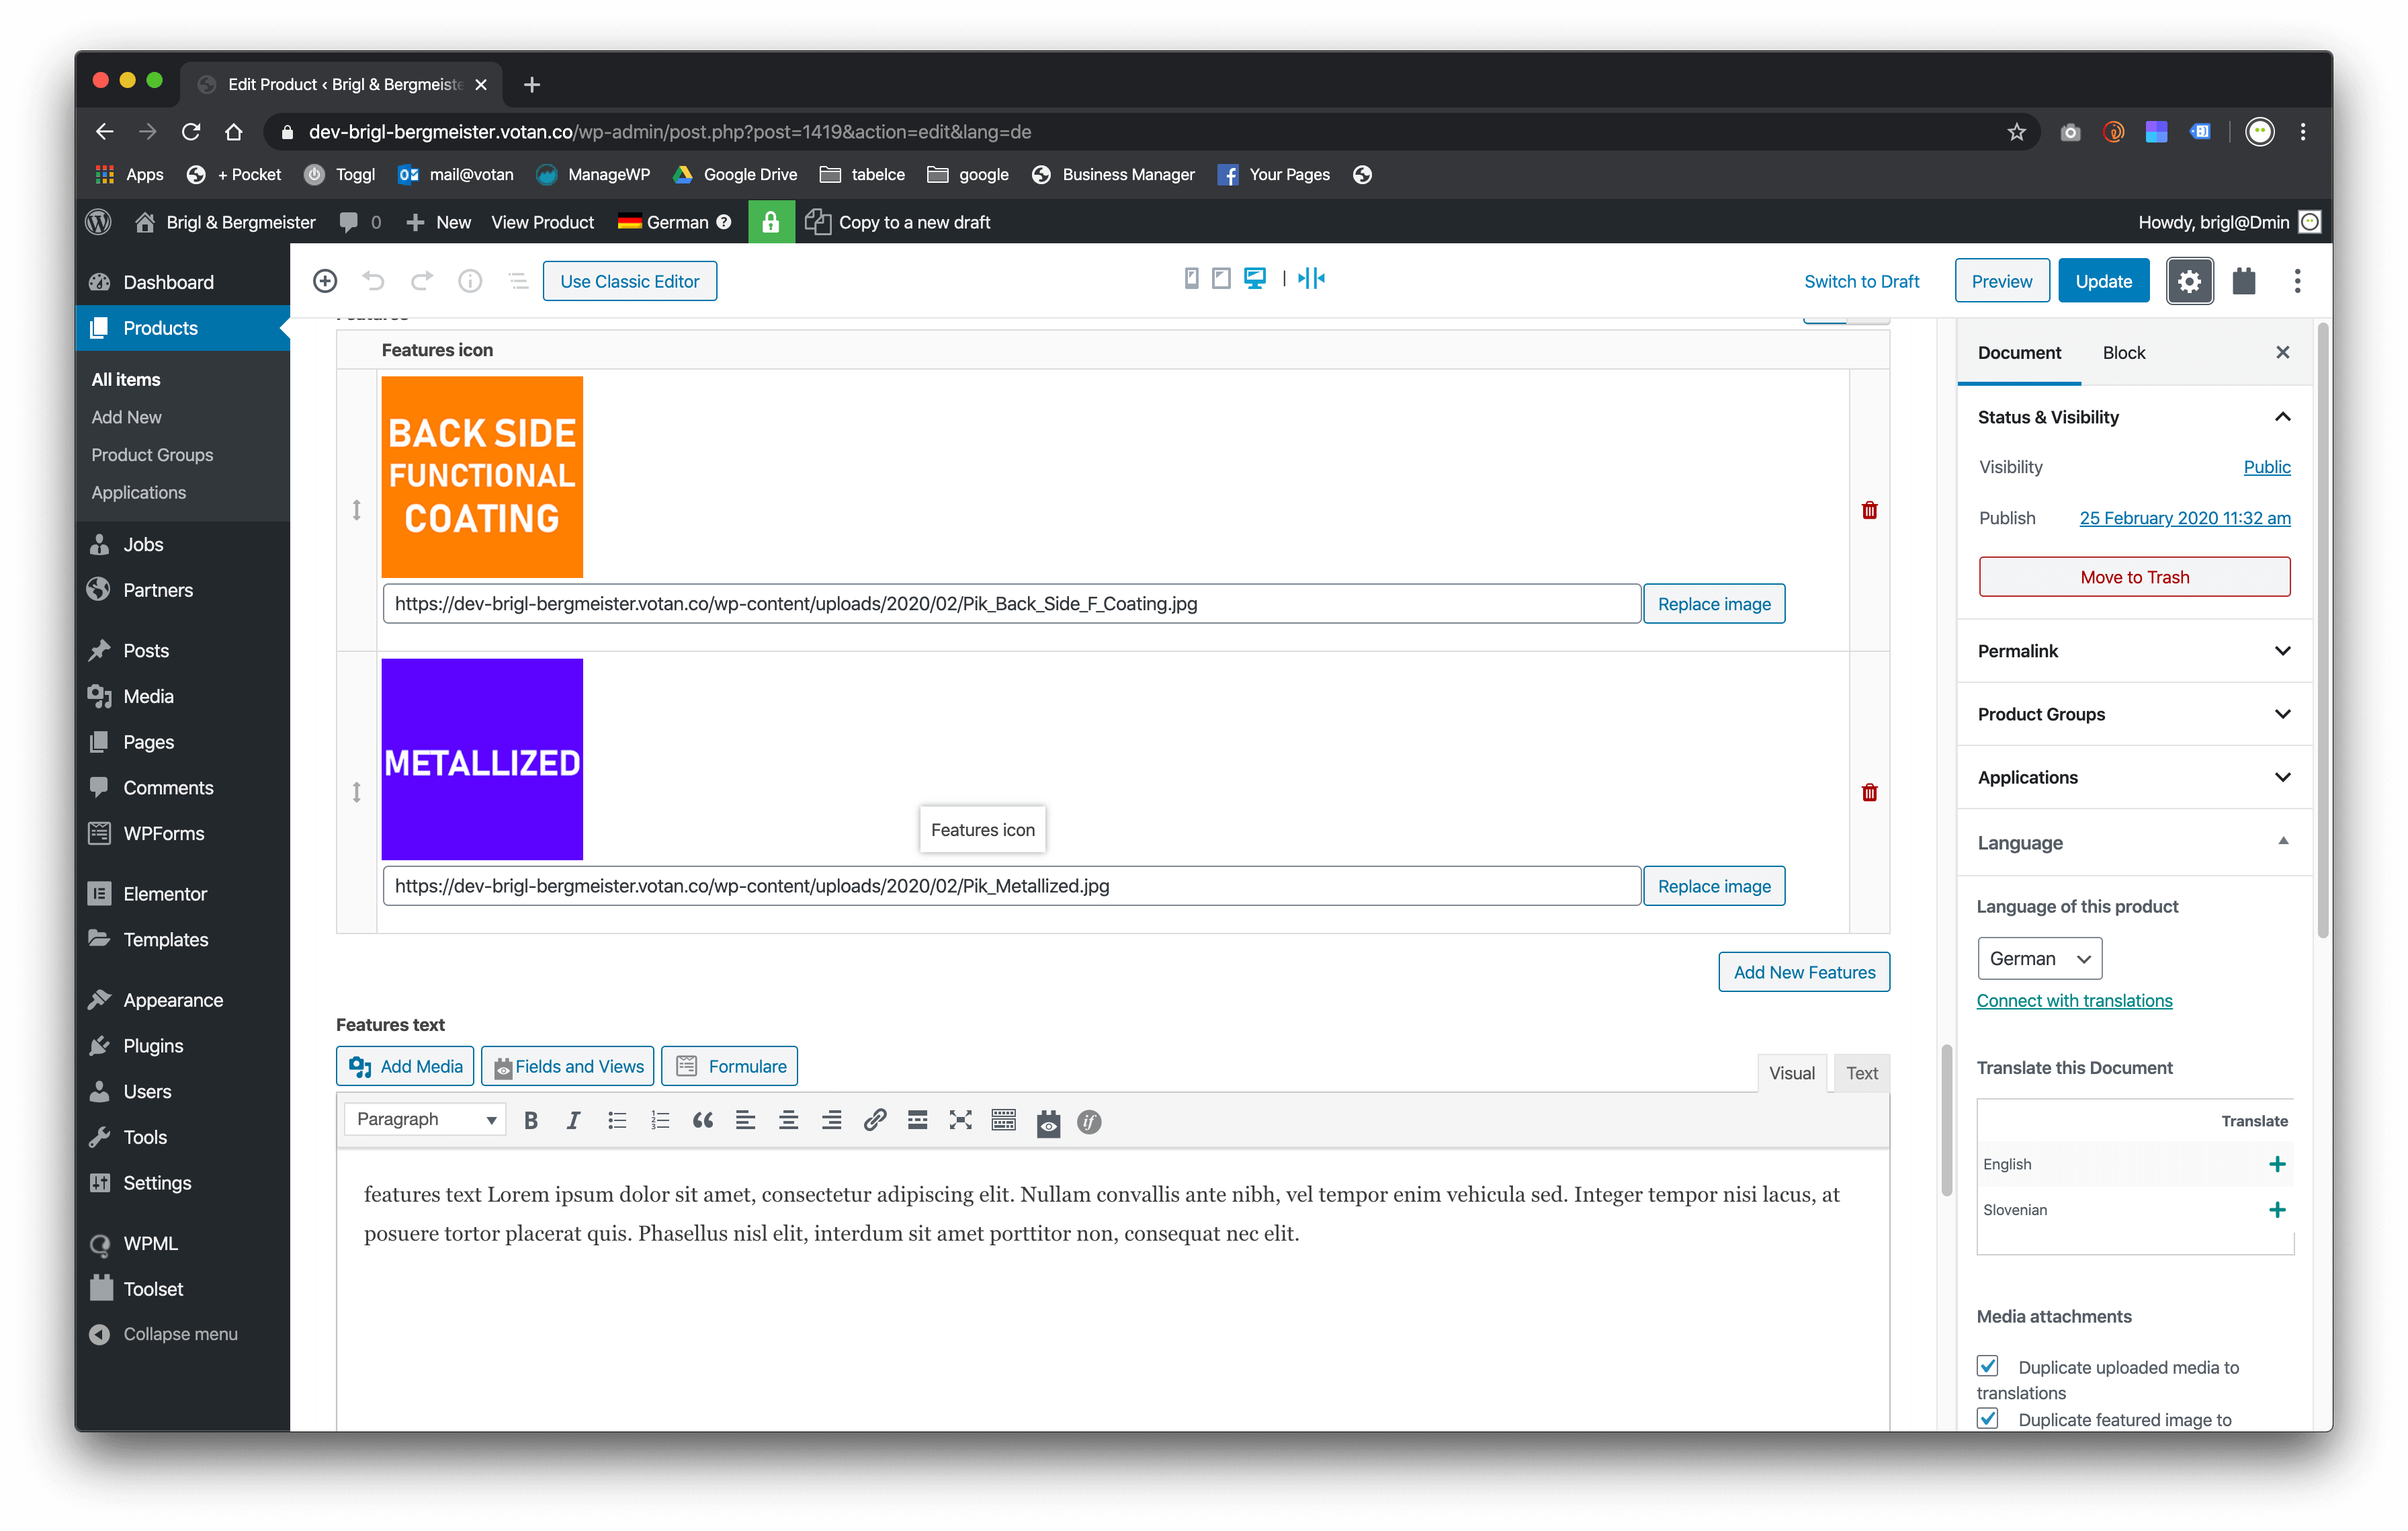Screen dimensions: 2408x1531
Task: Click Replace image for Metallized
Action: (1714, 886)
